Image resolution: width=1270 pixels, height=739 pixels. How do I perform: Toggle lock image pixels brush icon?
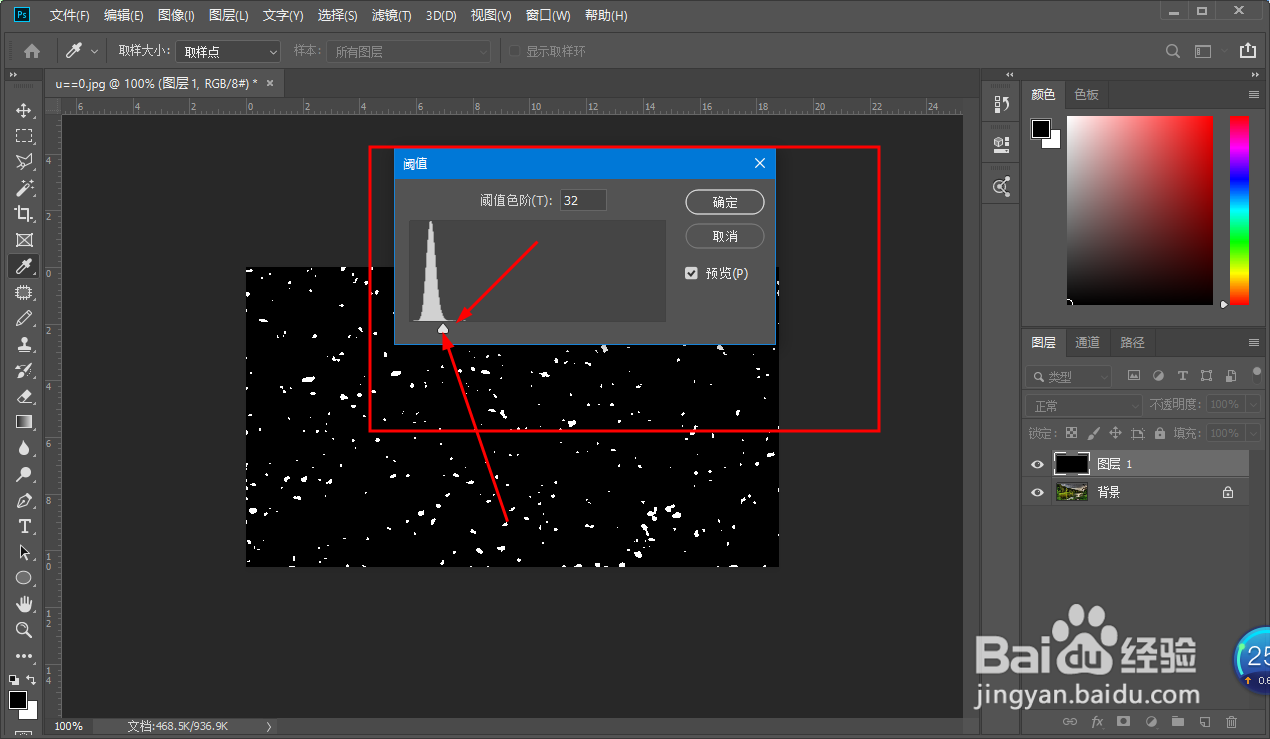1093,433
